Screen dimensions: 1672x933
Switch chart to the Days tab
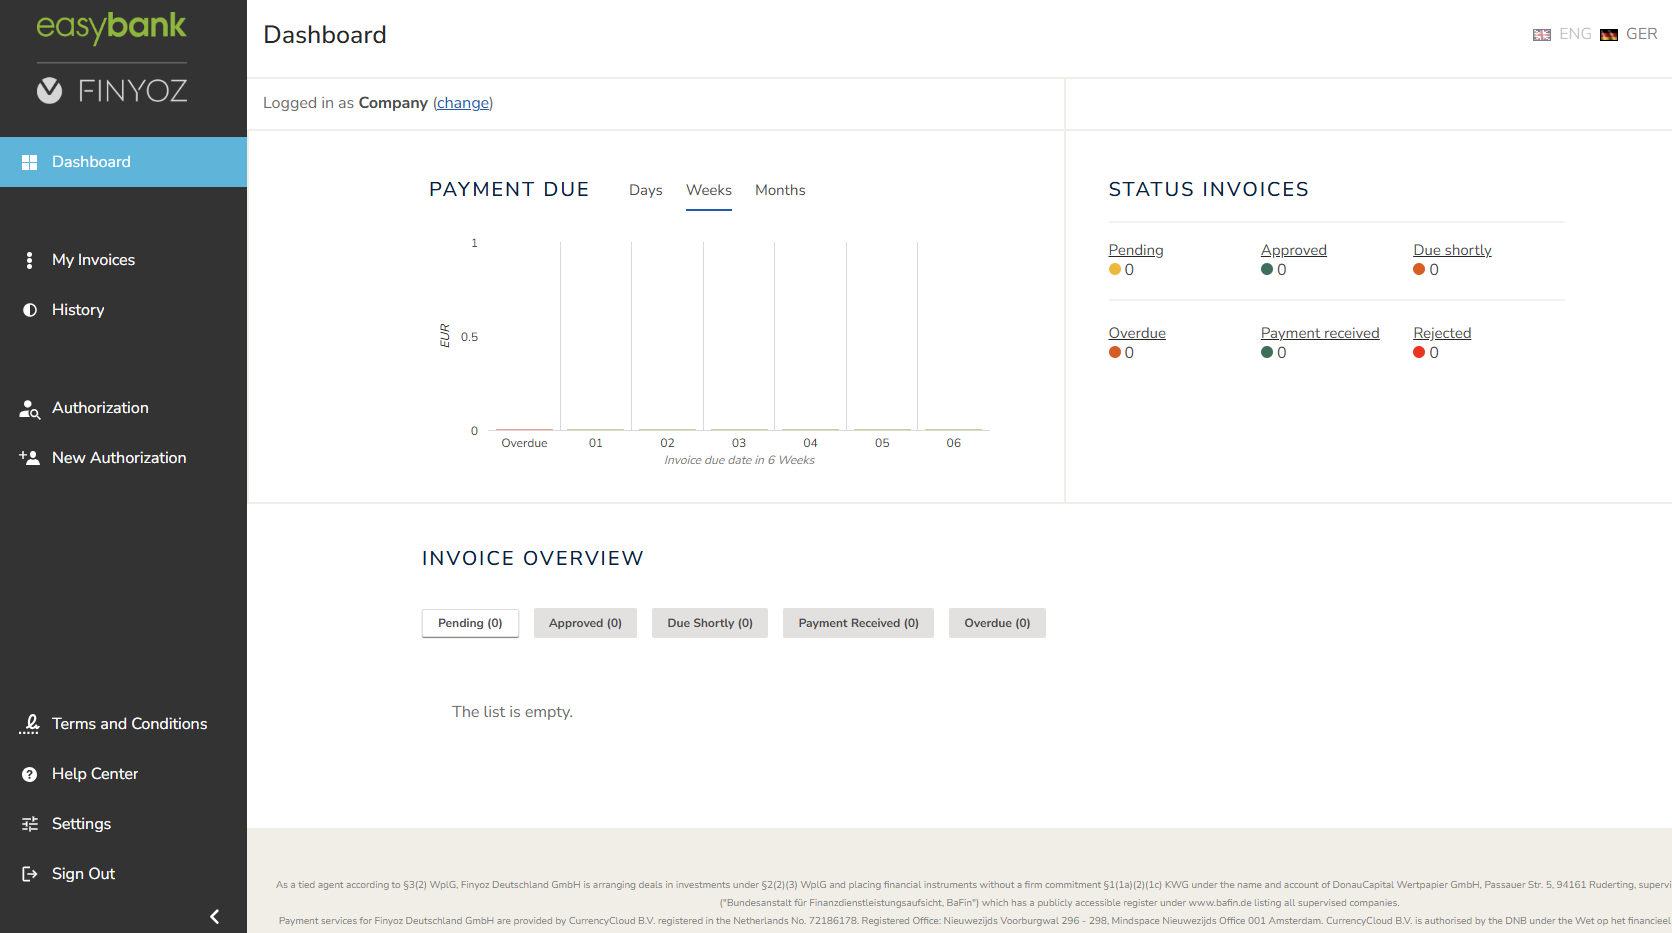(x=646, y=190)
